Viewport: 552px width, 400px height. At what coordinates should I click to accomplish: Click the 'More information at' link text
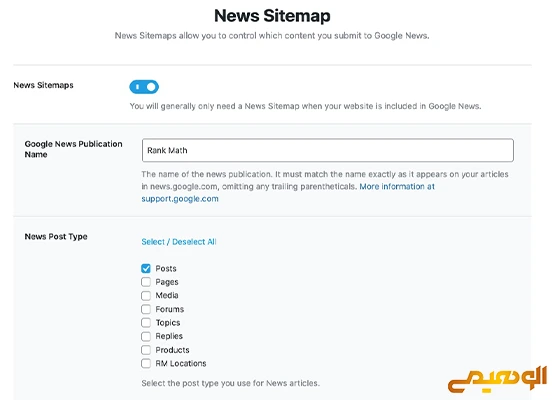pyautogui.click(x=397, y=187)
